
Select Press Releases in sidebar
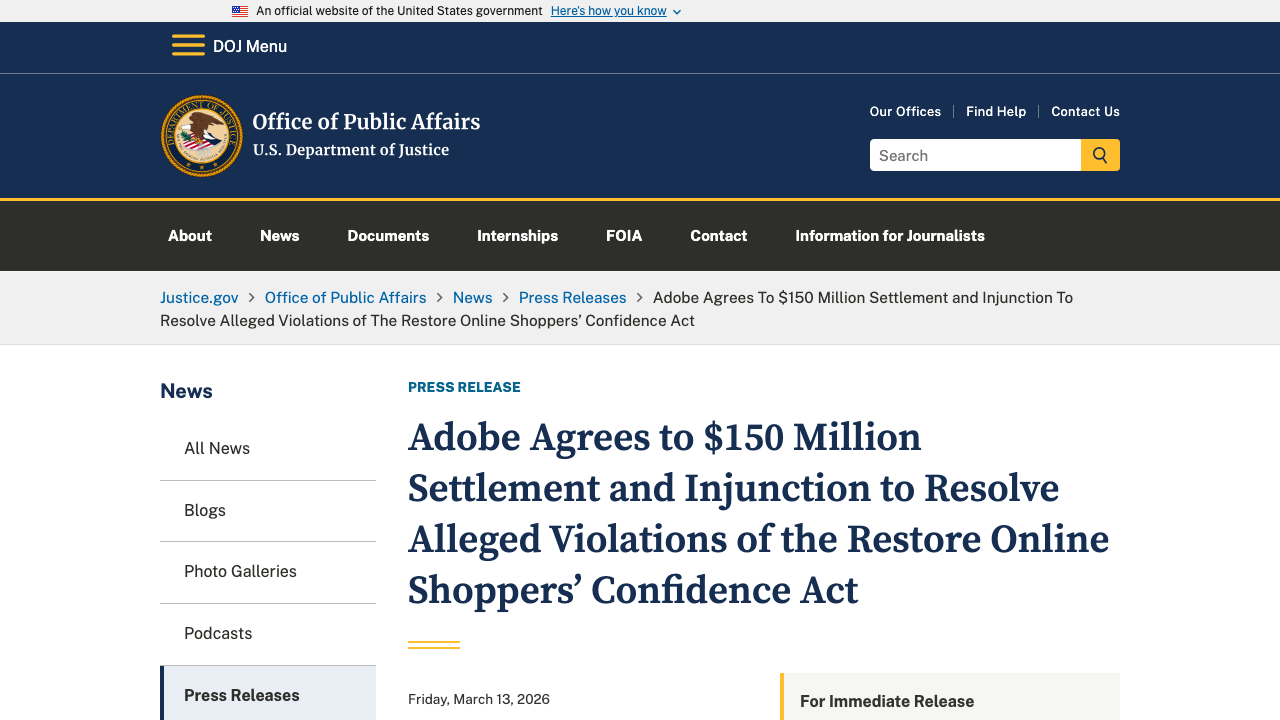click(x=268, y=695)
